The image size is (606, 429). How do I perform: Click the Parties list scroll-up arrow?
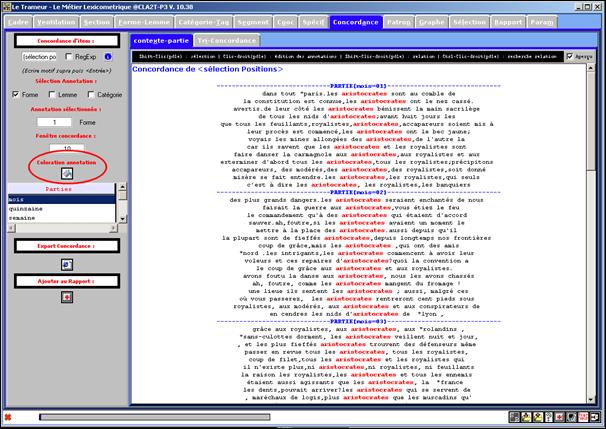click(x=122, y=187)
